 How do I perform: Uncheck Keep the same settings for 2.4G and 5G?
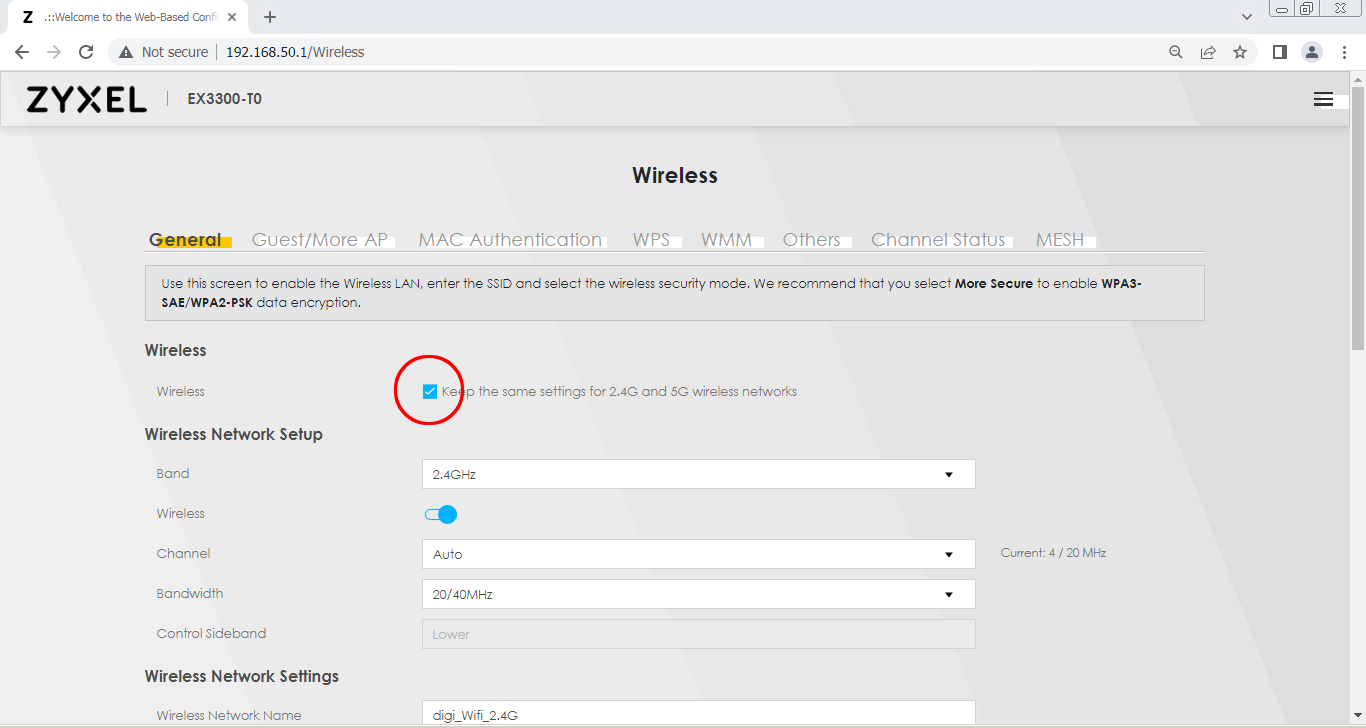(x=430, y=391)
